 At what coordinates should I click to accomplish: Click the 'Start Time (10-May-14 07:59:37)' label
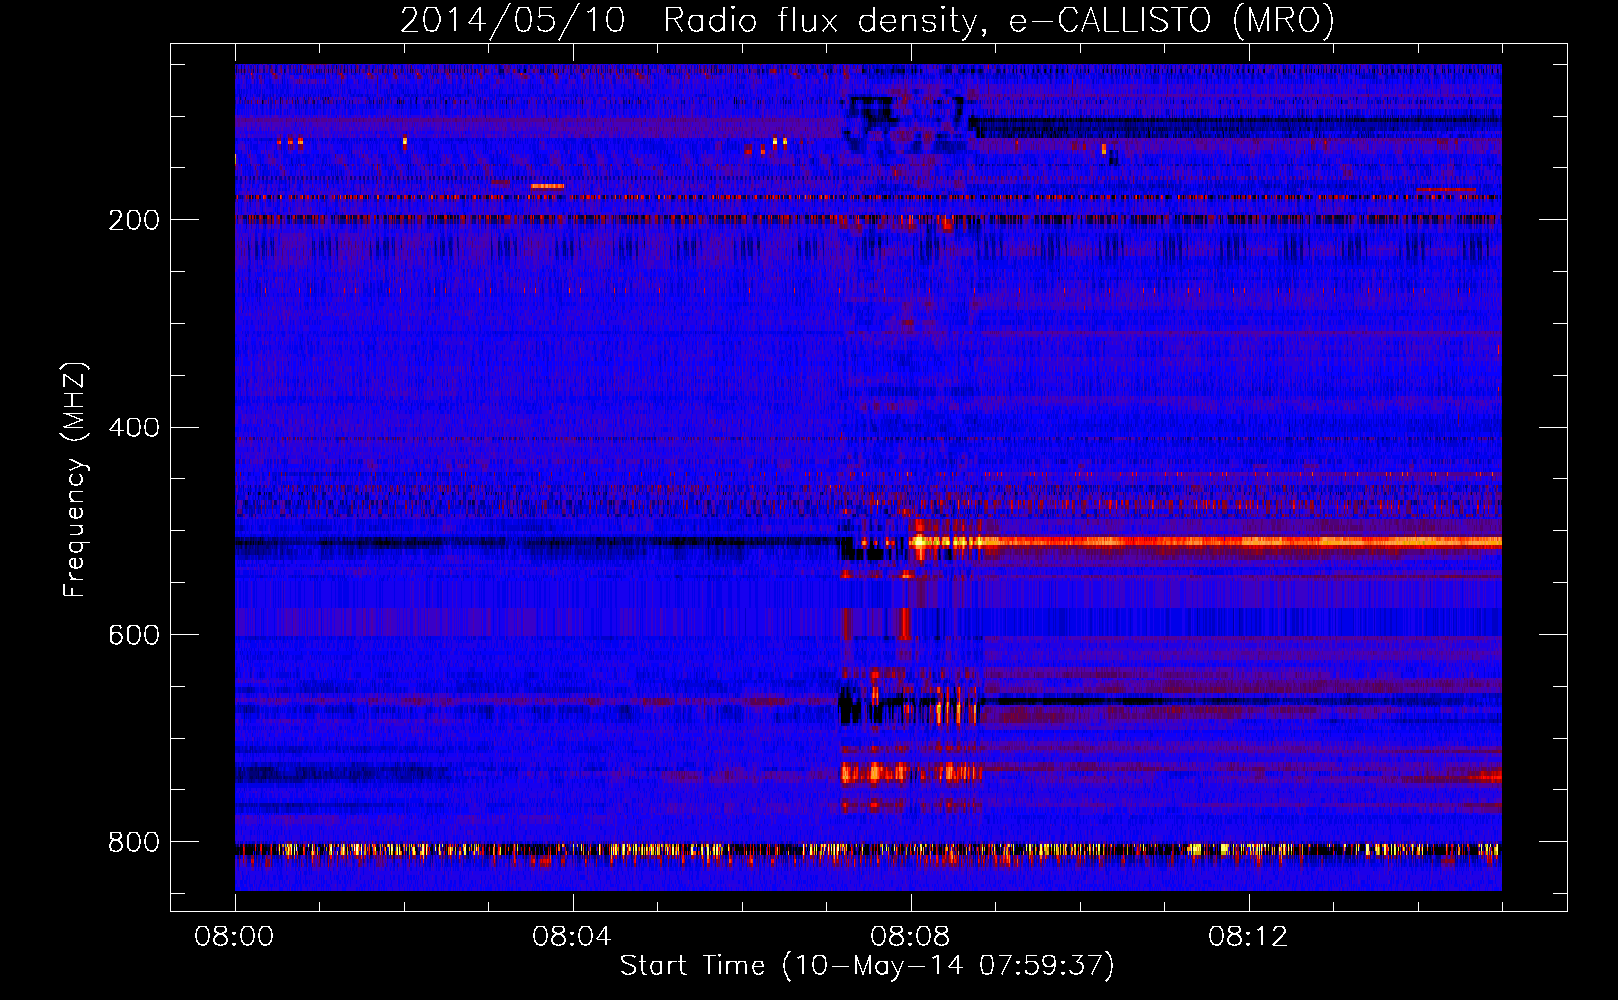pos(867,966)
